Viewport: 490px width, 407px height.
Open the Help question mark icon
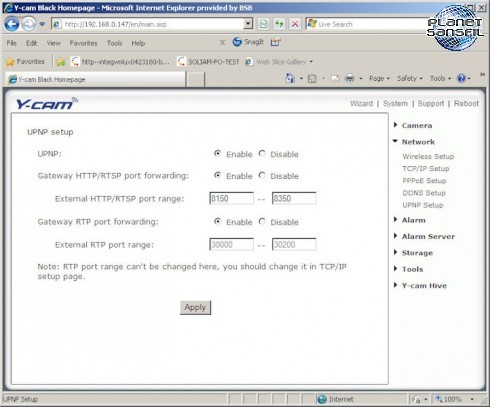pyautogui.click(x=461, y=79)
